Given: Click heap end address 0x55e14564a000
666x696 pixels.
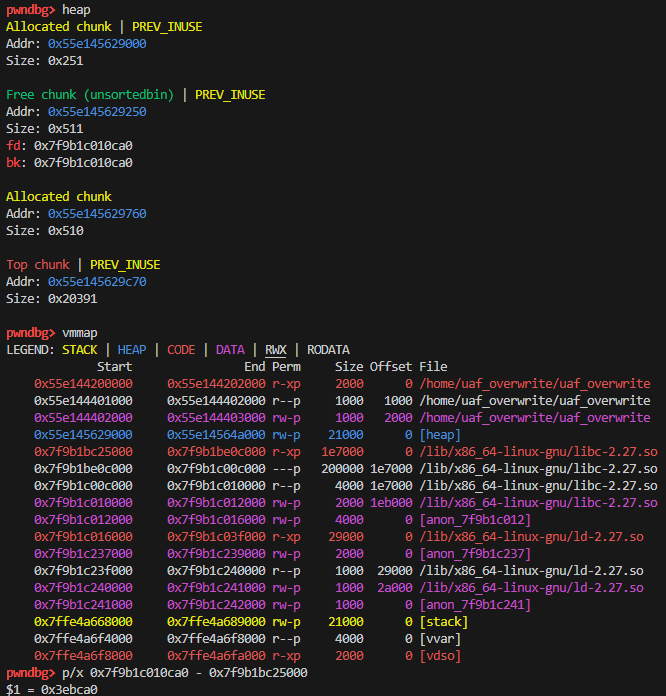Looking at the screenshot, I should click(216, 435).
